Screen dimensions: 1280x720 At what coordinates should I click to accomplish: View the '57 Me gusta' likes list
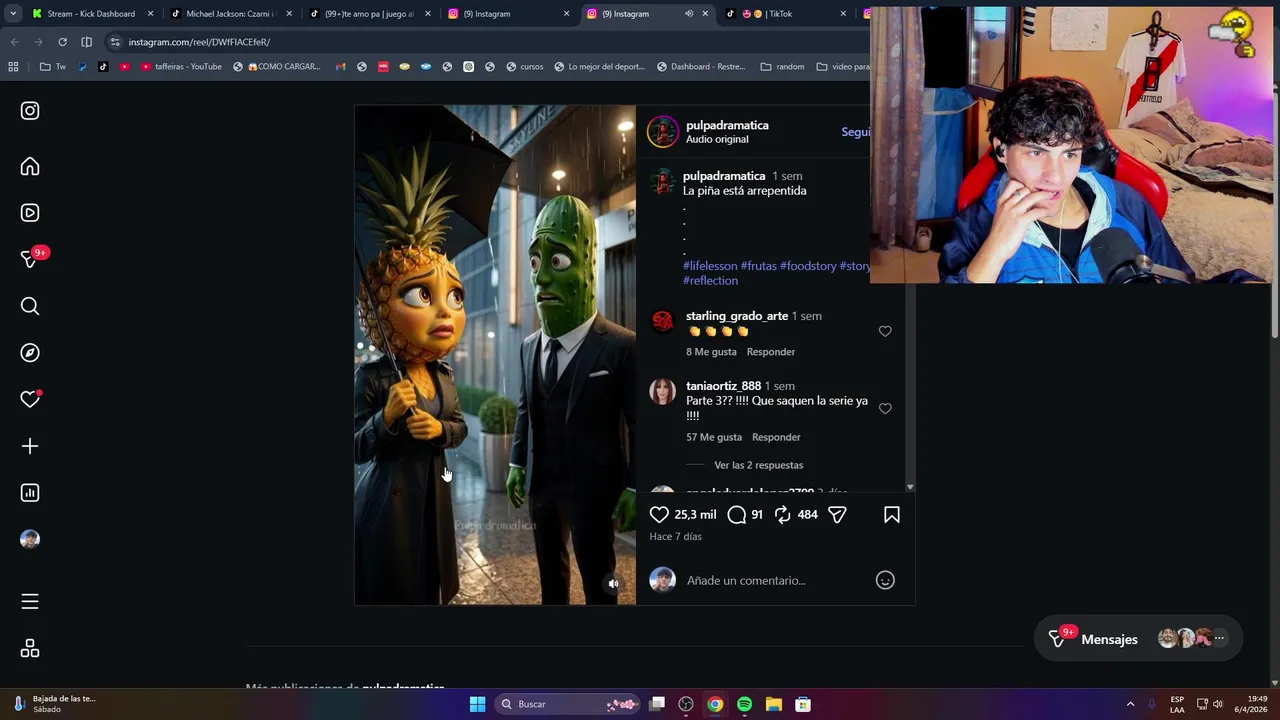(x=714, y=437)
